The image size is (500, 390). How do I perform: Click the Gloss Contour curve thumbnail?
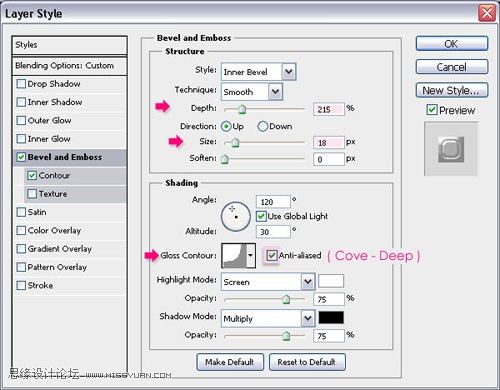click(234, 255)
